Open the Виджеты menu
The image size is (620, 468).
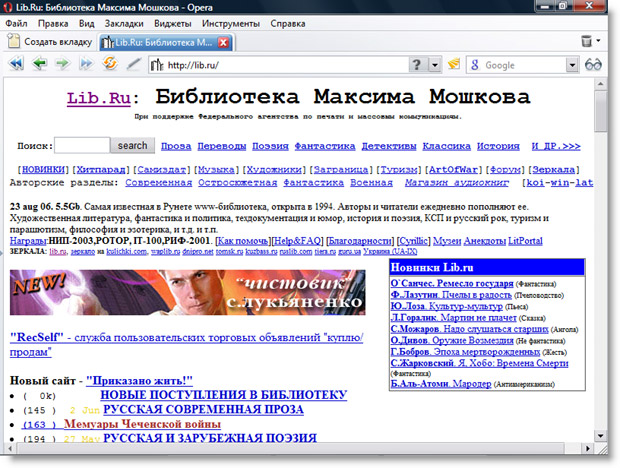tap(173, 24)
